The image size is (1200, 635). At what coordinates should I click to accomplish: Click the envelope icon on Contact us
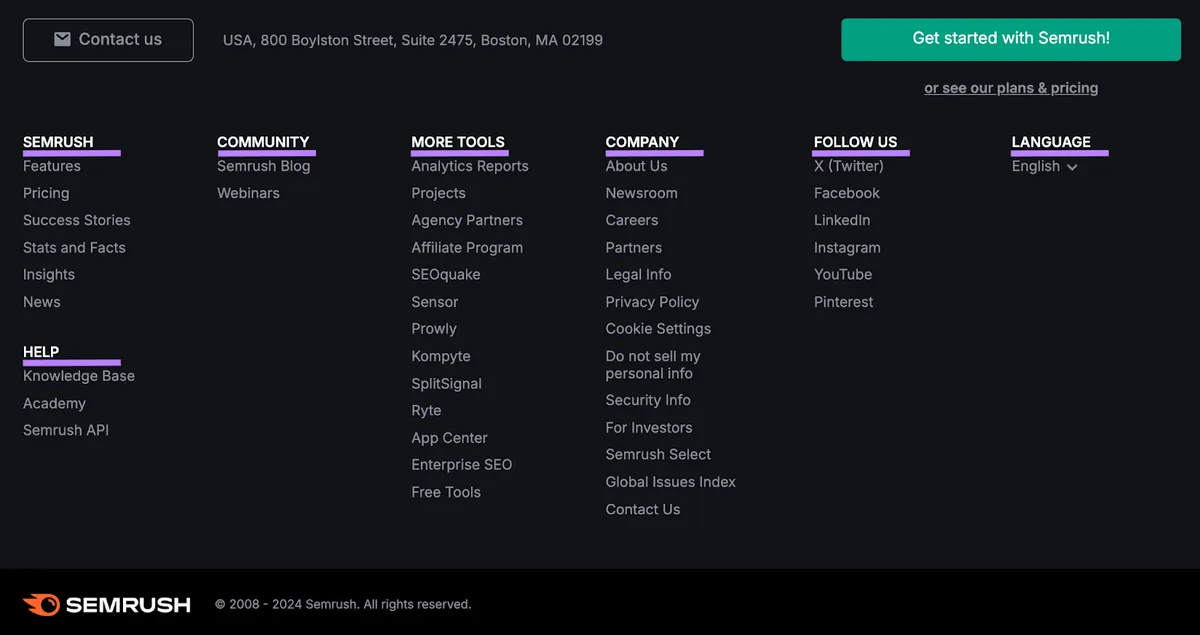62,39
